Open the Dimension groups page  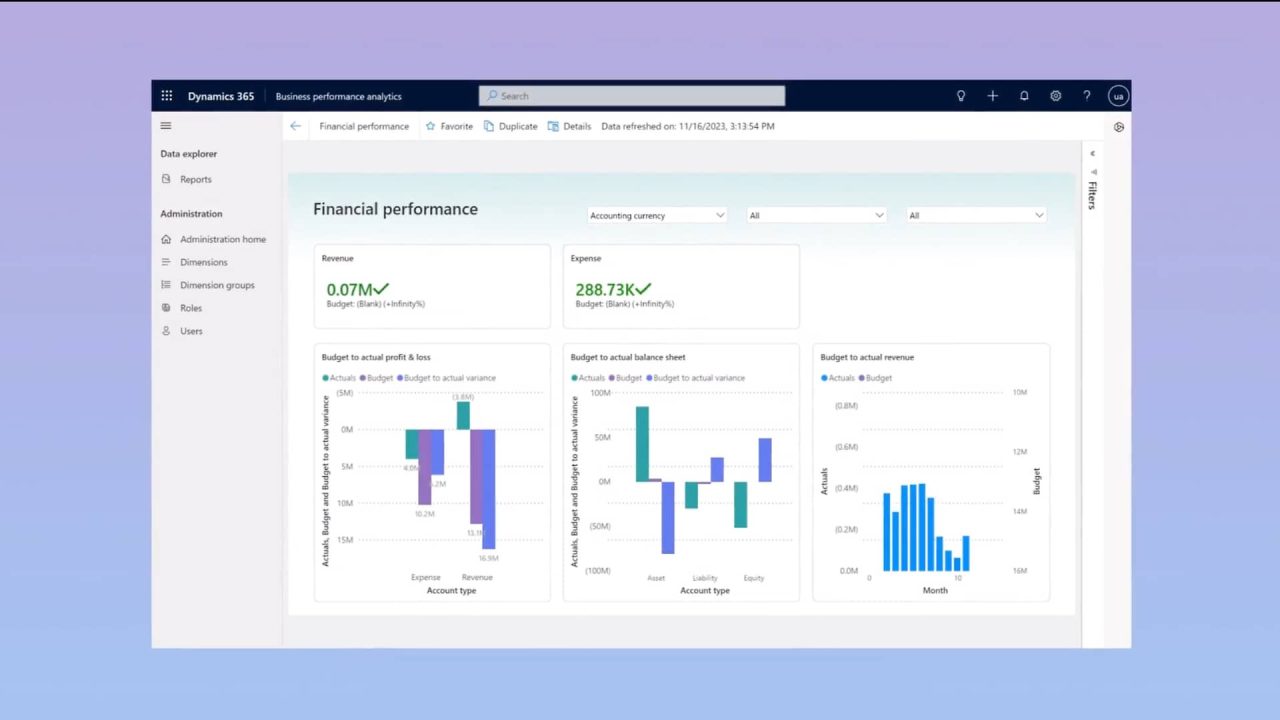[217, 285]
